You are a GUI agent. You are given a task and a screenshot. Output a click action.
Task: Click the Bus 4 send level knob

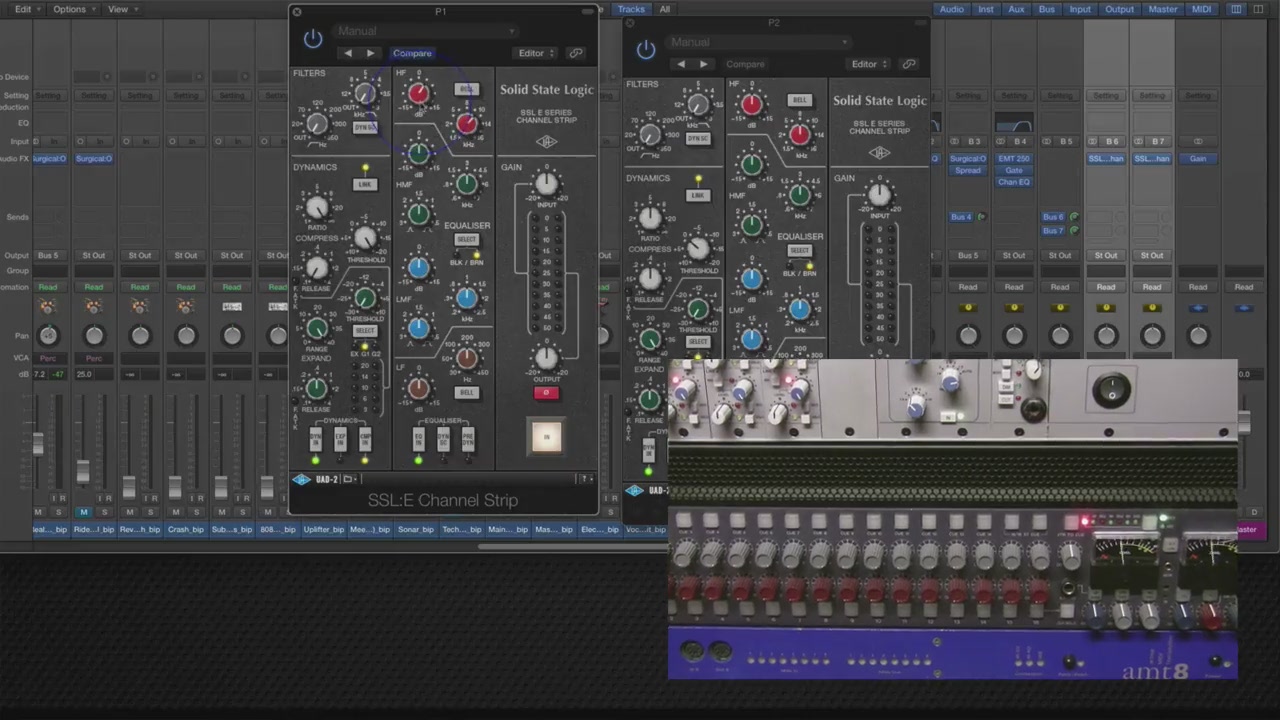click(981, 217)
